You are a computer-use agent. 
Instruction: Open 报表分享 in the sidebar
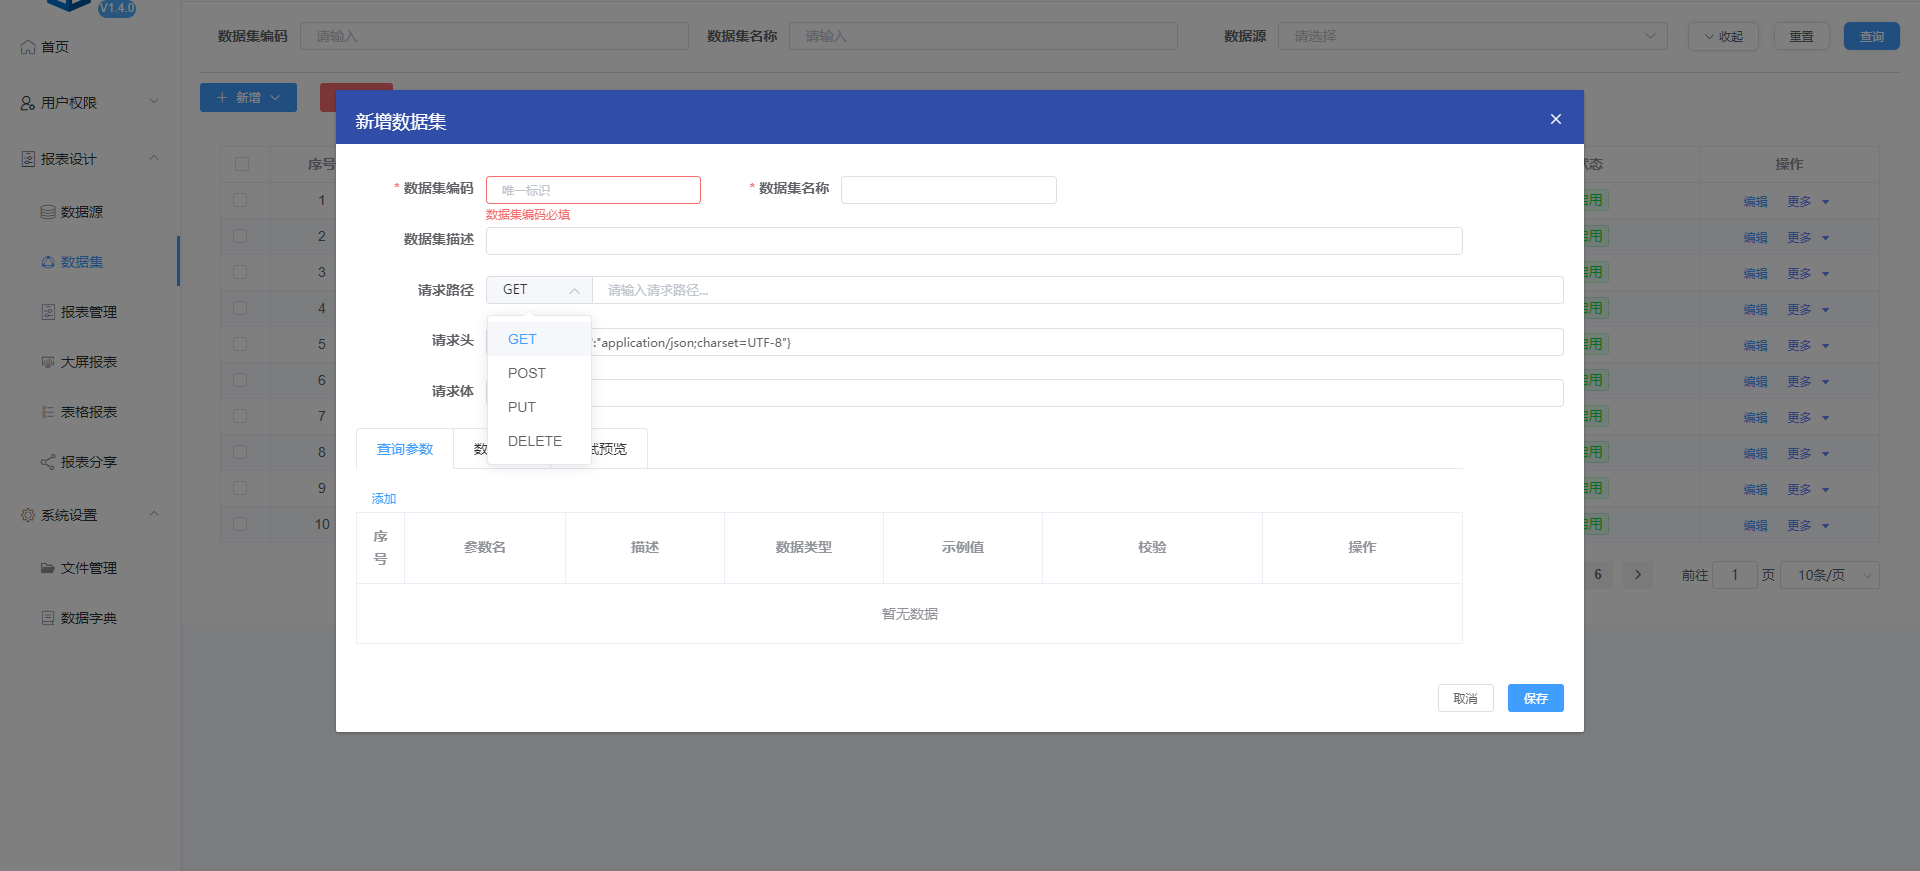click(x=88, y=462)
